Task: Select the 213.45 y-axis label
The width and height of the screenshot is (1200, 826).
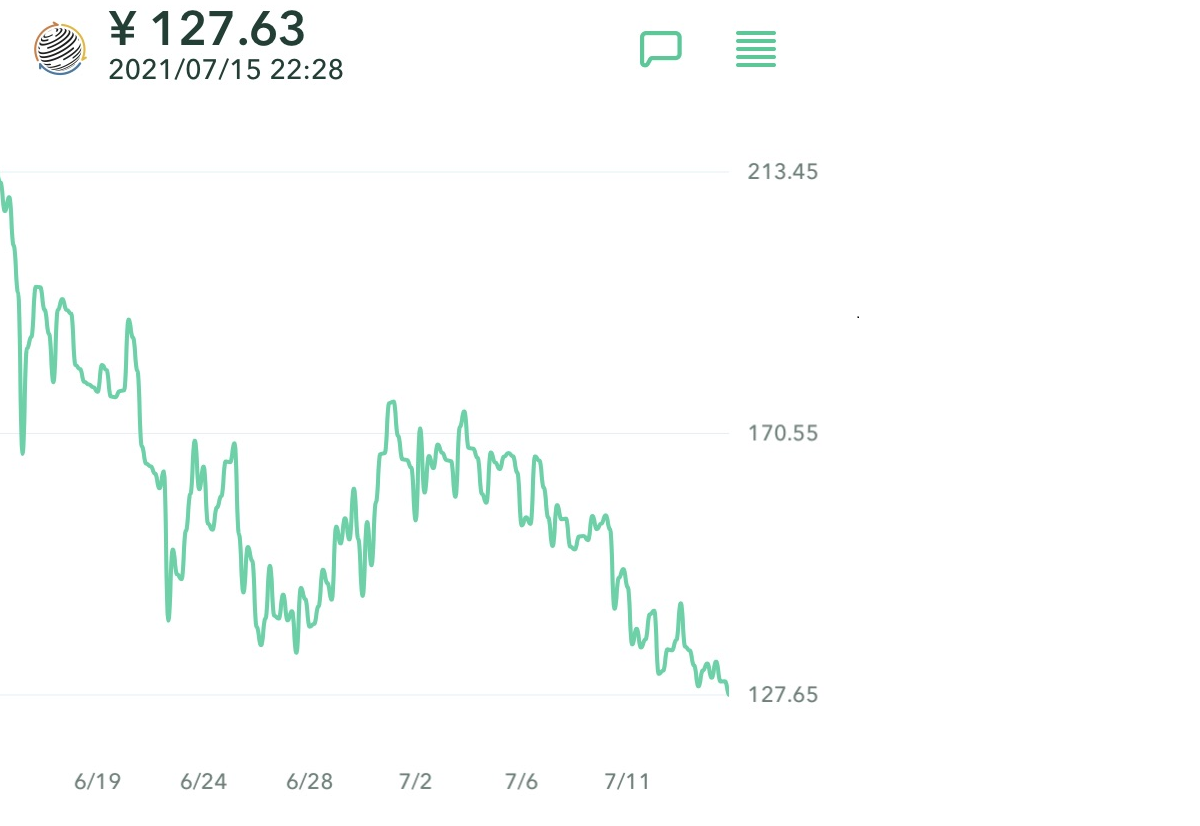Action: pyautogui.click(x=783, y=172)
